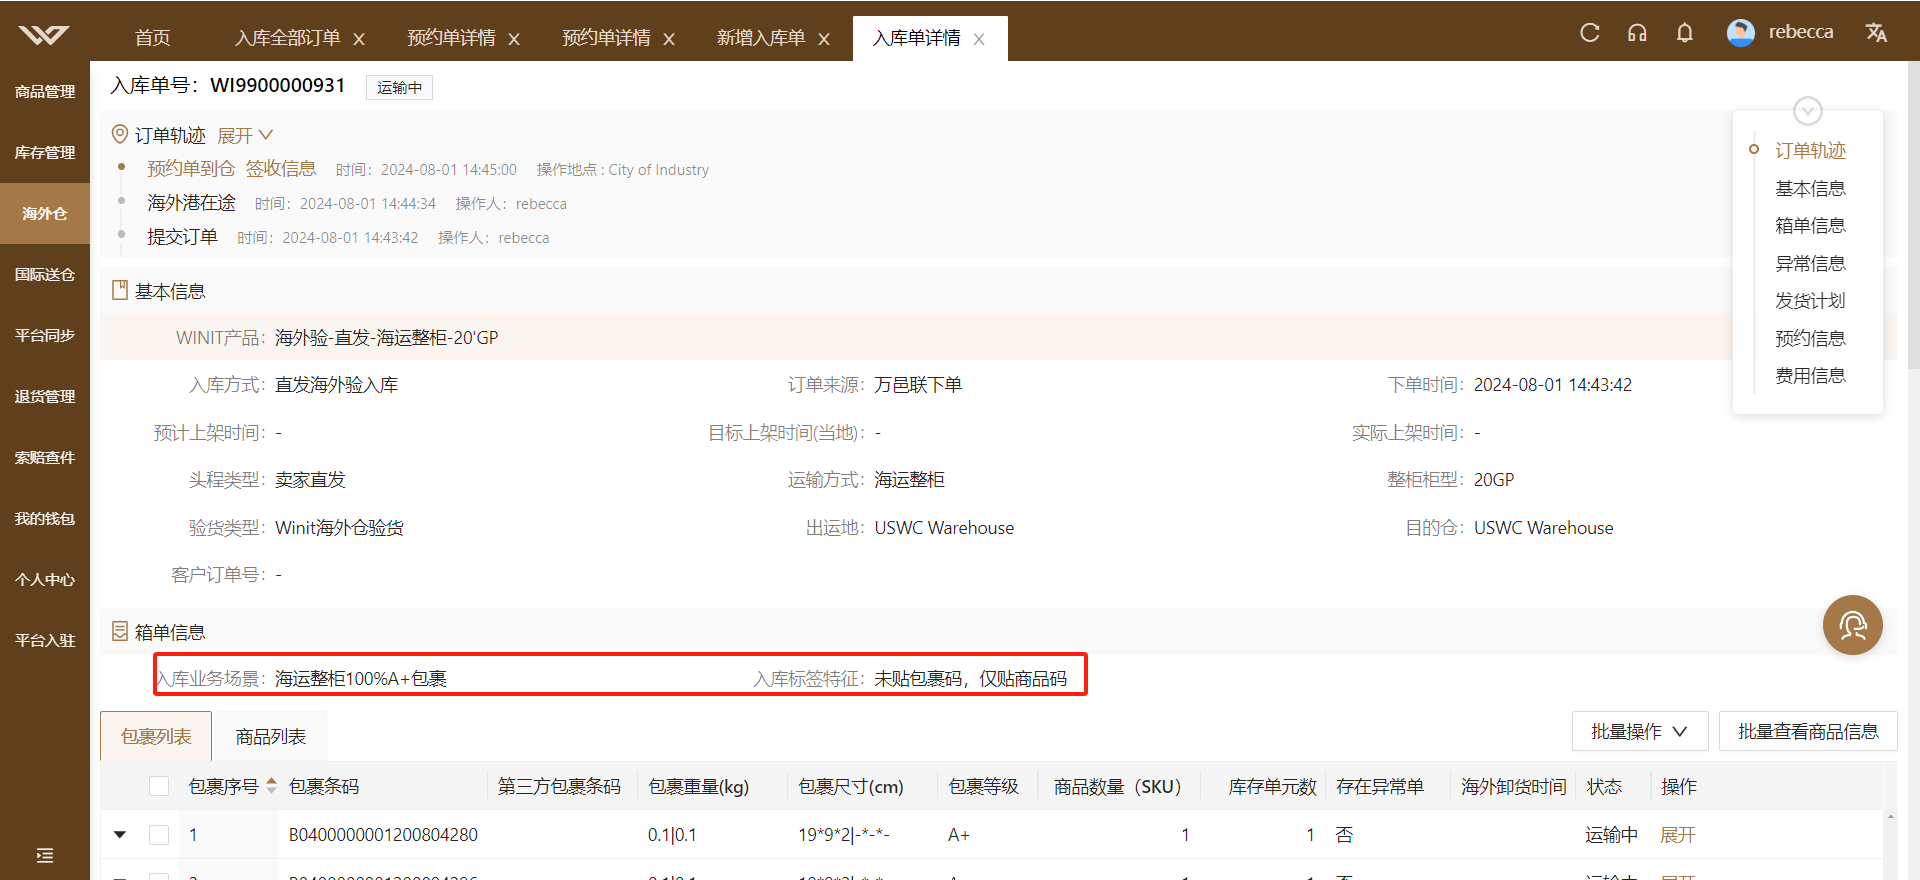Switch to the 新增入库单 tab

(x=760, y=38)
